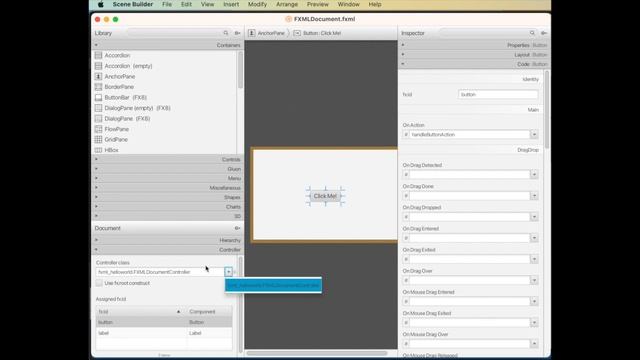
Task: Expand the 3D library section
Action: [x=167, y=216]
